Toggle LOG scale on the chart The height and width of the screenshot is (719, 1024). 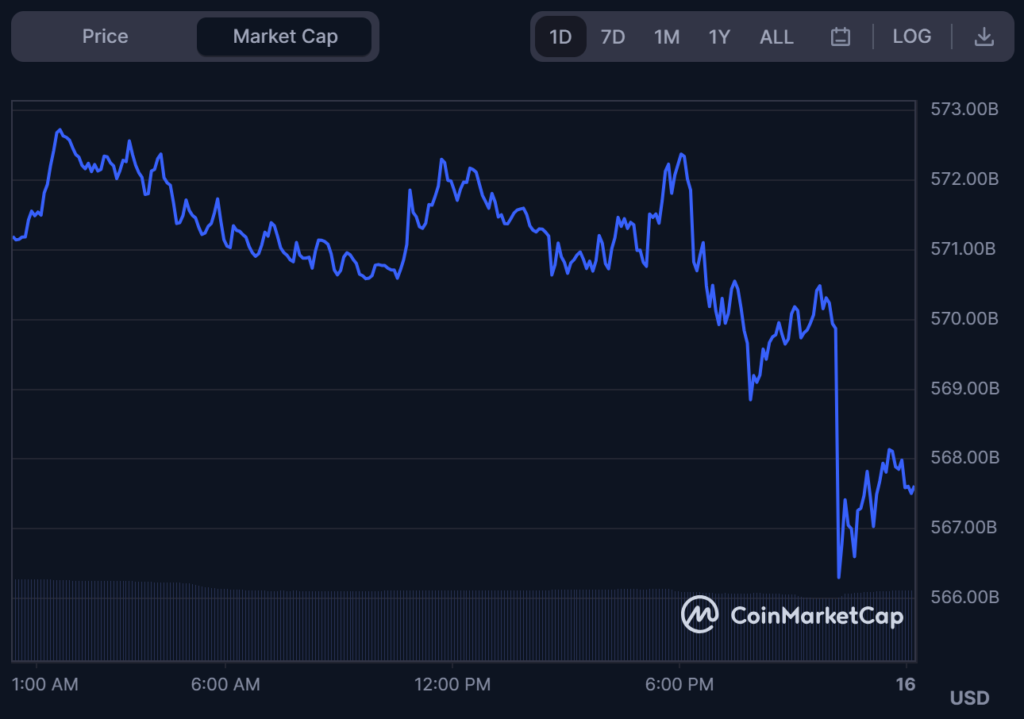click(911, 37)
